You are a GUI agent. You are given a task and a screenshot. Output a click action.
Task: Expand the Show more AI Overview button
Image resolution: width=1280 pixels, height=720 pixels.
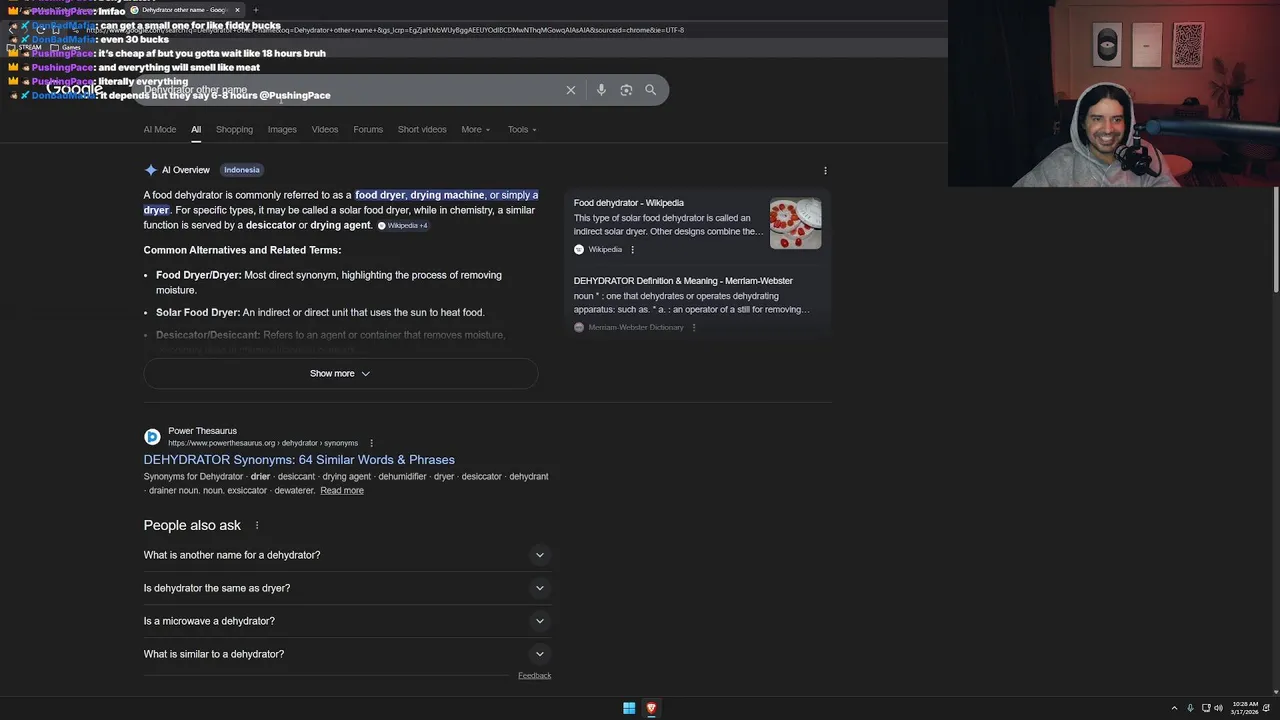click(x=340, y=374)
